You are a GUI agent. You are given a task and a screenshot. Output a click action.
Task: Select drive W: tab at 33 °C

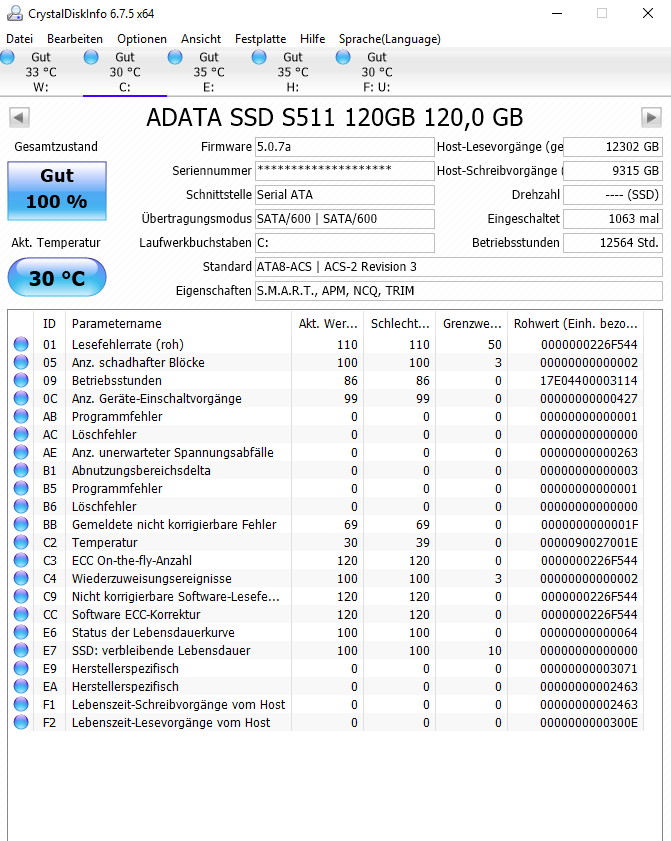click(x=41, y=72)
